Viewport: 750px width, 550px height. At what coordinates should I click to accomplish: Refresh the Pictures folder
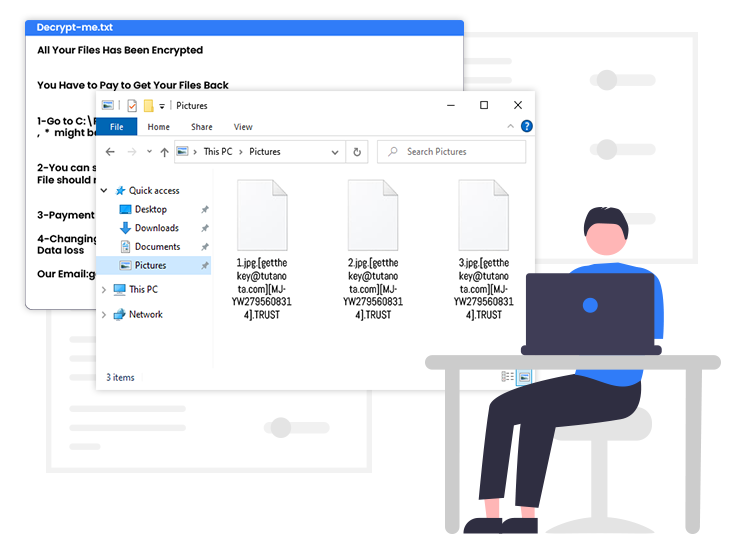[357, 152]
